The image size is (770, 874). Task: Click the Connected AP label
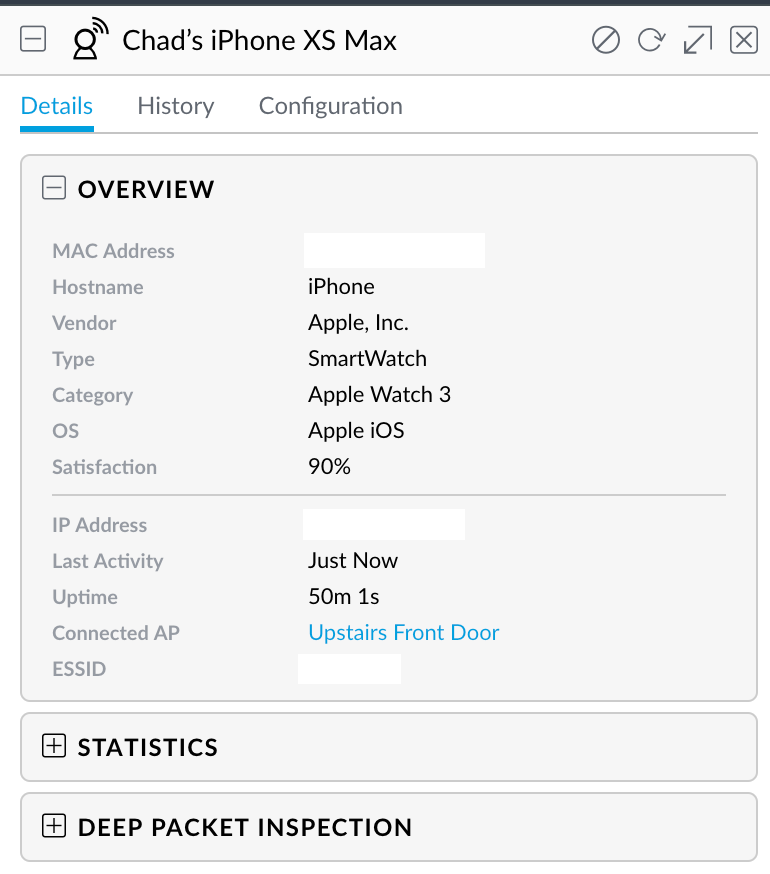(116, 633)
